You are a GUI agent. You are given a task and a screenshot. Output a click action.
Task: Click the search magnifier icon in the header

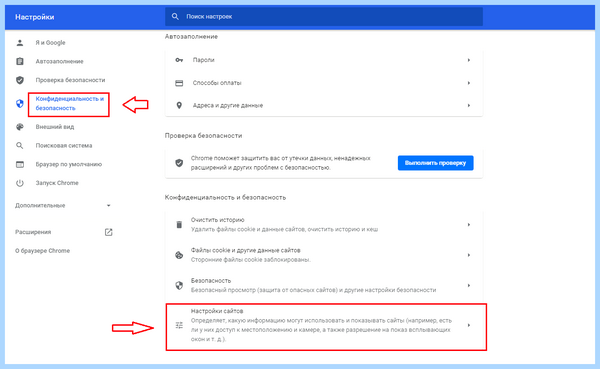(175, 16)
